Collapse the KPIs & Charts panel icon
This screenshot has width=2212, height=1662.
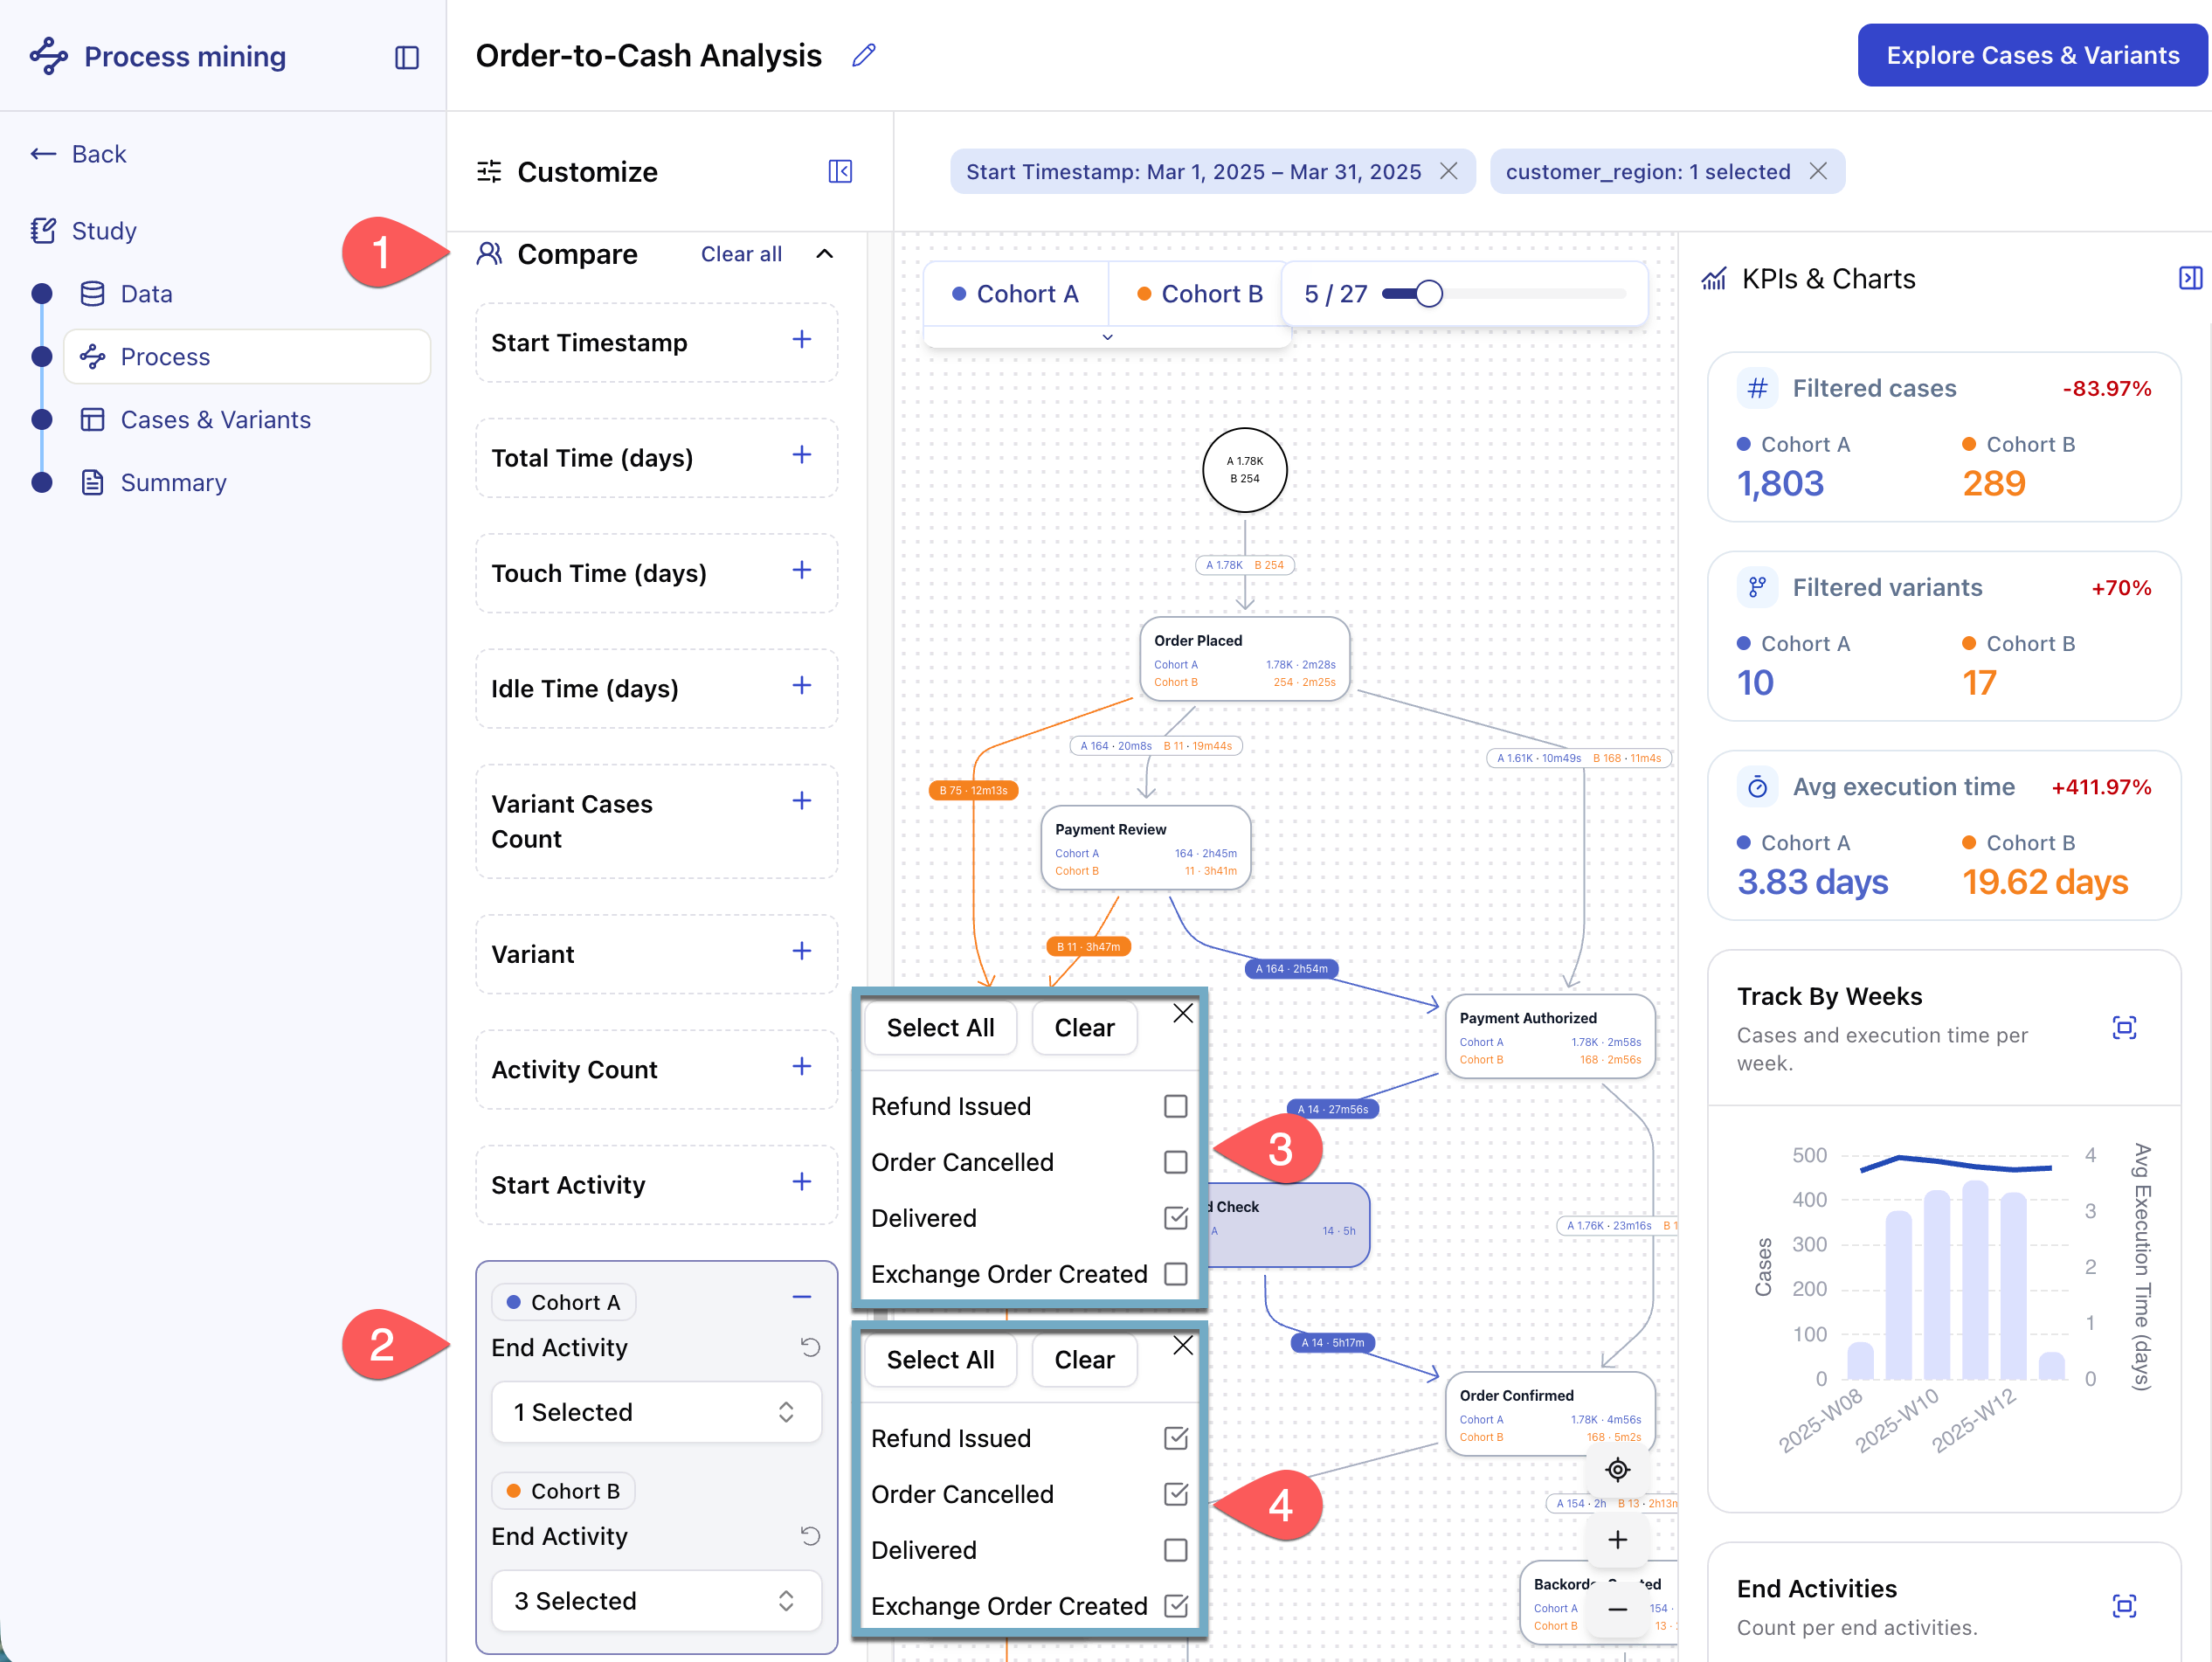(2189, 278)
